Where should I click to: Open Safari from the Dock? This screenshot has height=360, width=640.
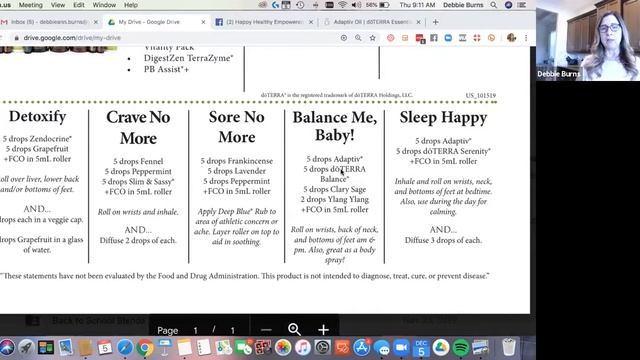125,348
